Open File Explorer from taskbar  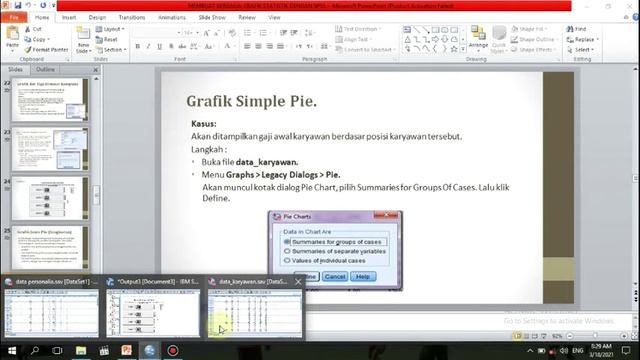pos(81,351)
